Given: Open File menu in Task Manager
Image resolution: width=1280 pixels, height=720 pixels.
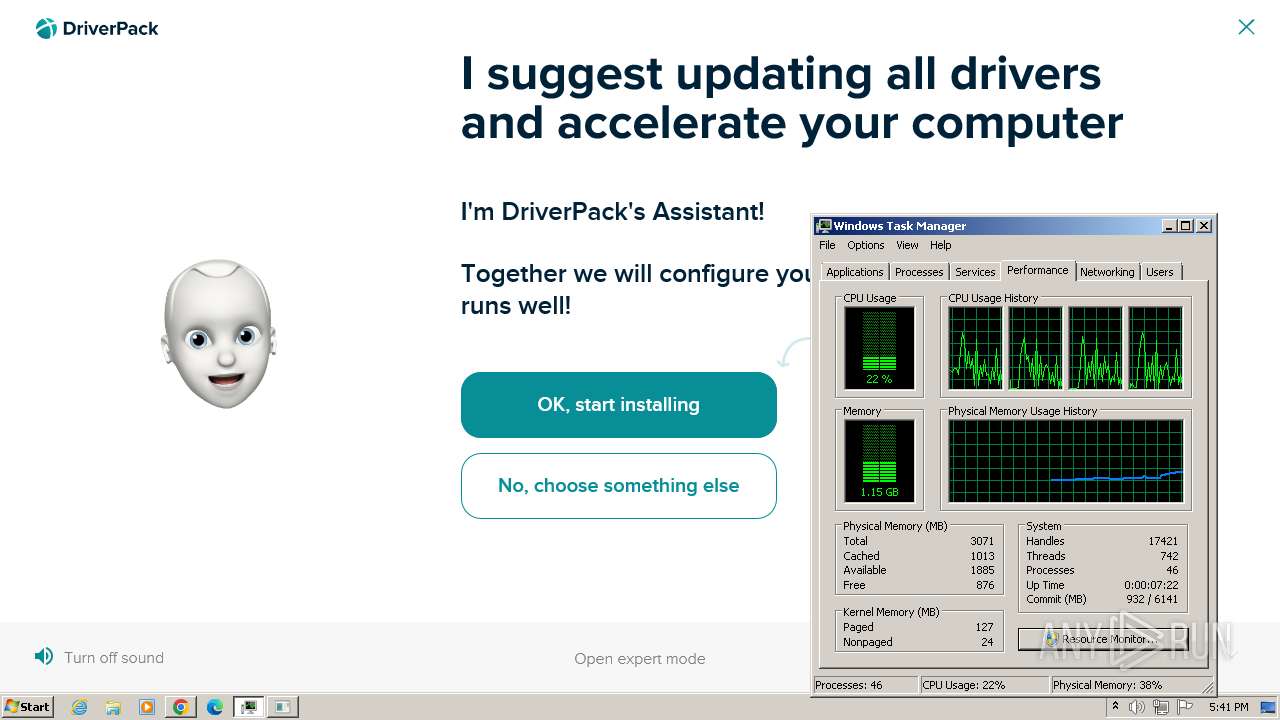Looking at the screenshot, I should 827,245.
